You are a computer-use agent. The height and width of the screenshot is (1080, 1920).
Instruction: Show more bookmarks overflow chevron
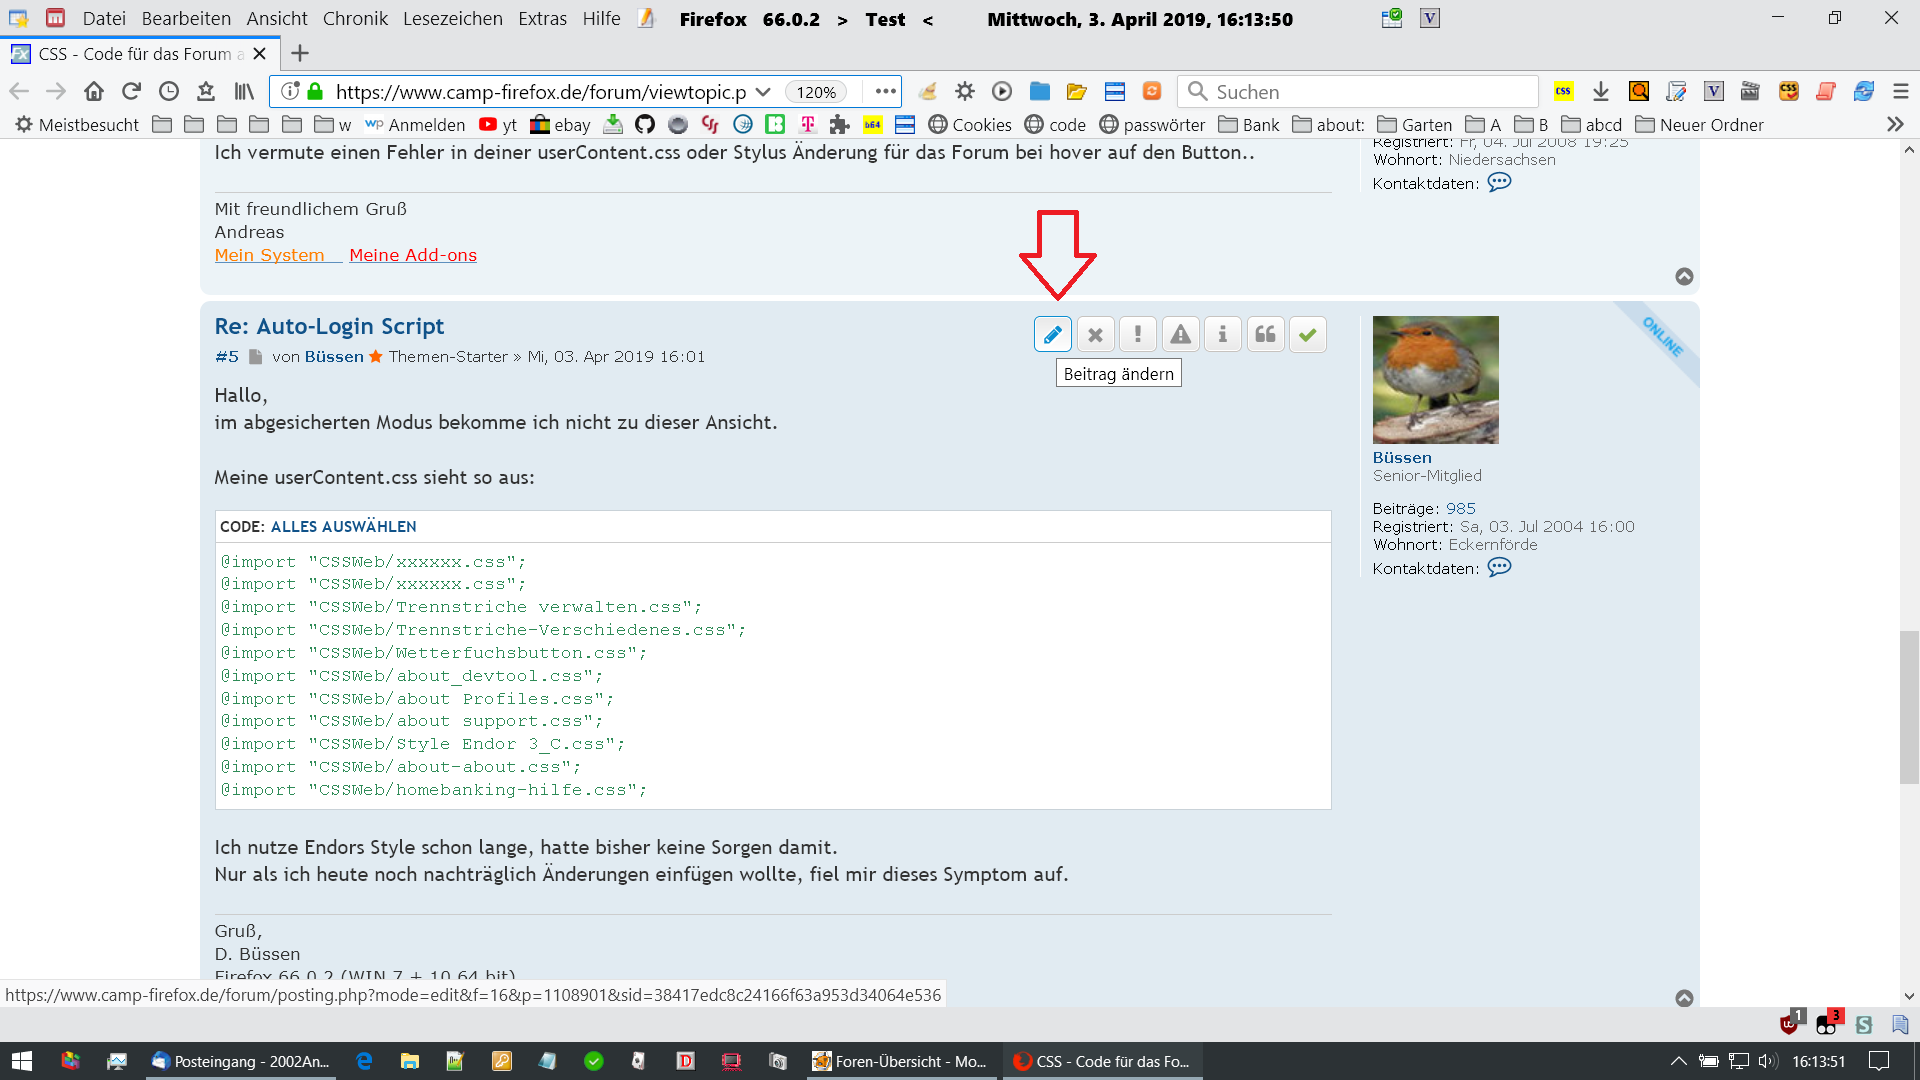[1894, 125]
